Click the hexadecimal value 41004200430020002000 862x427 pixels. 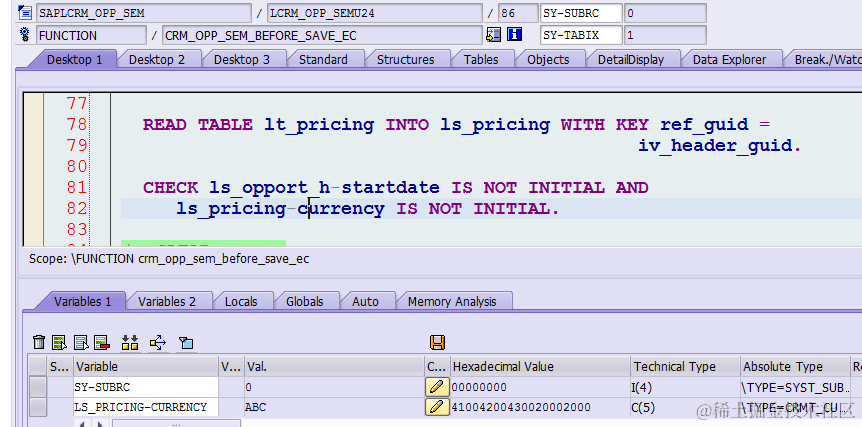pos(521,407)
